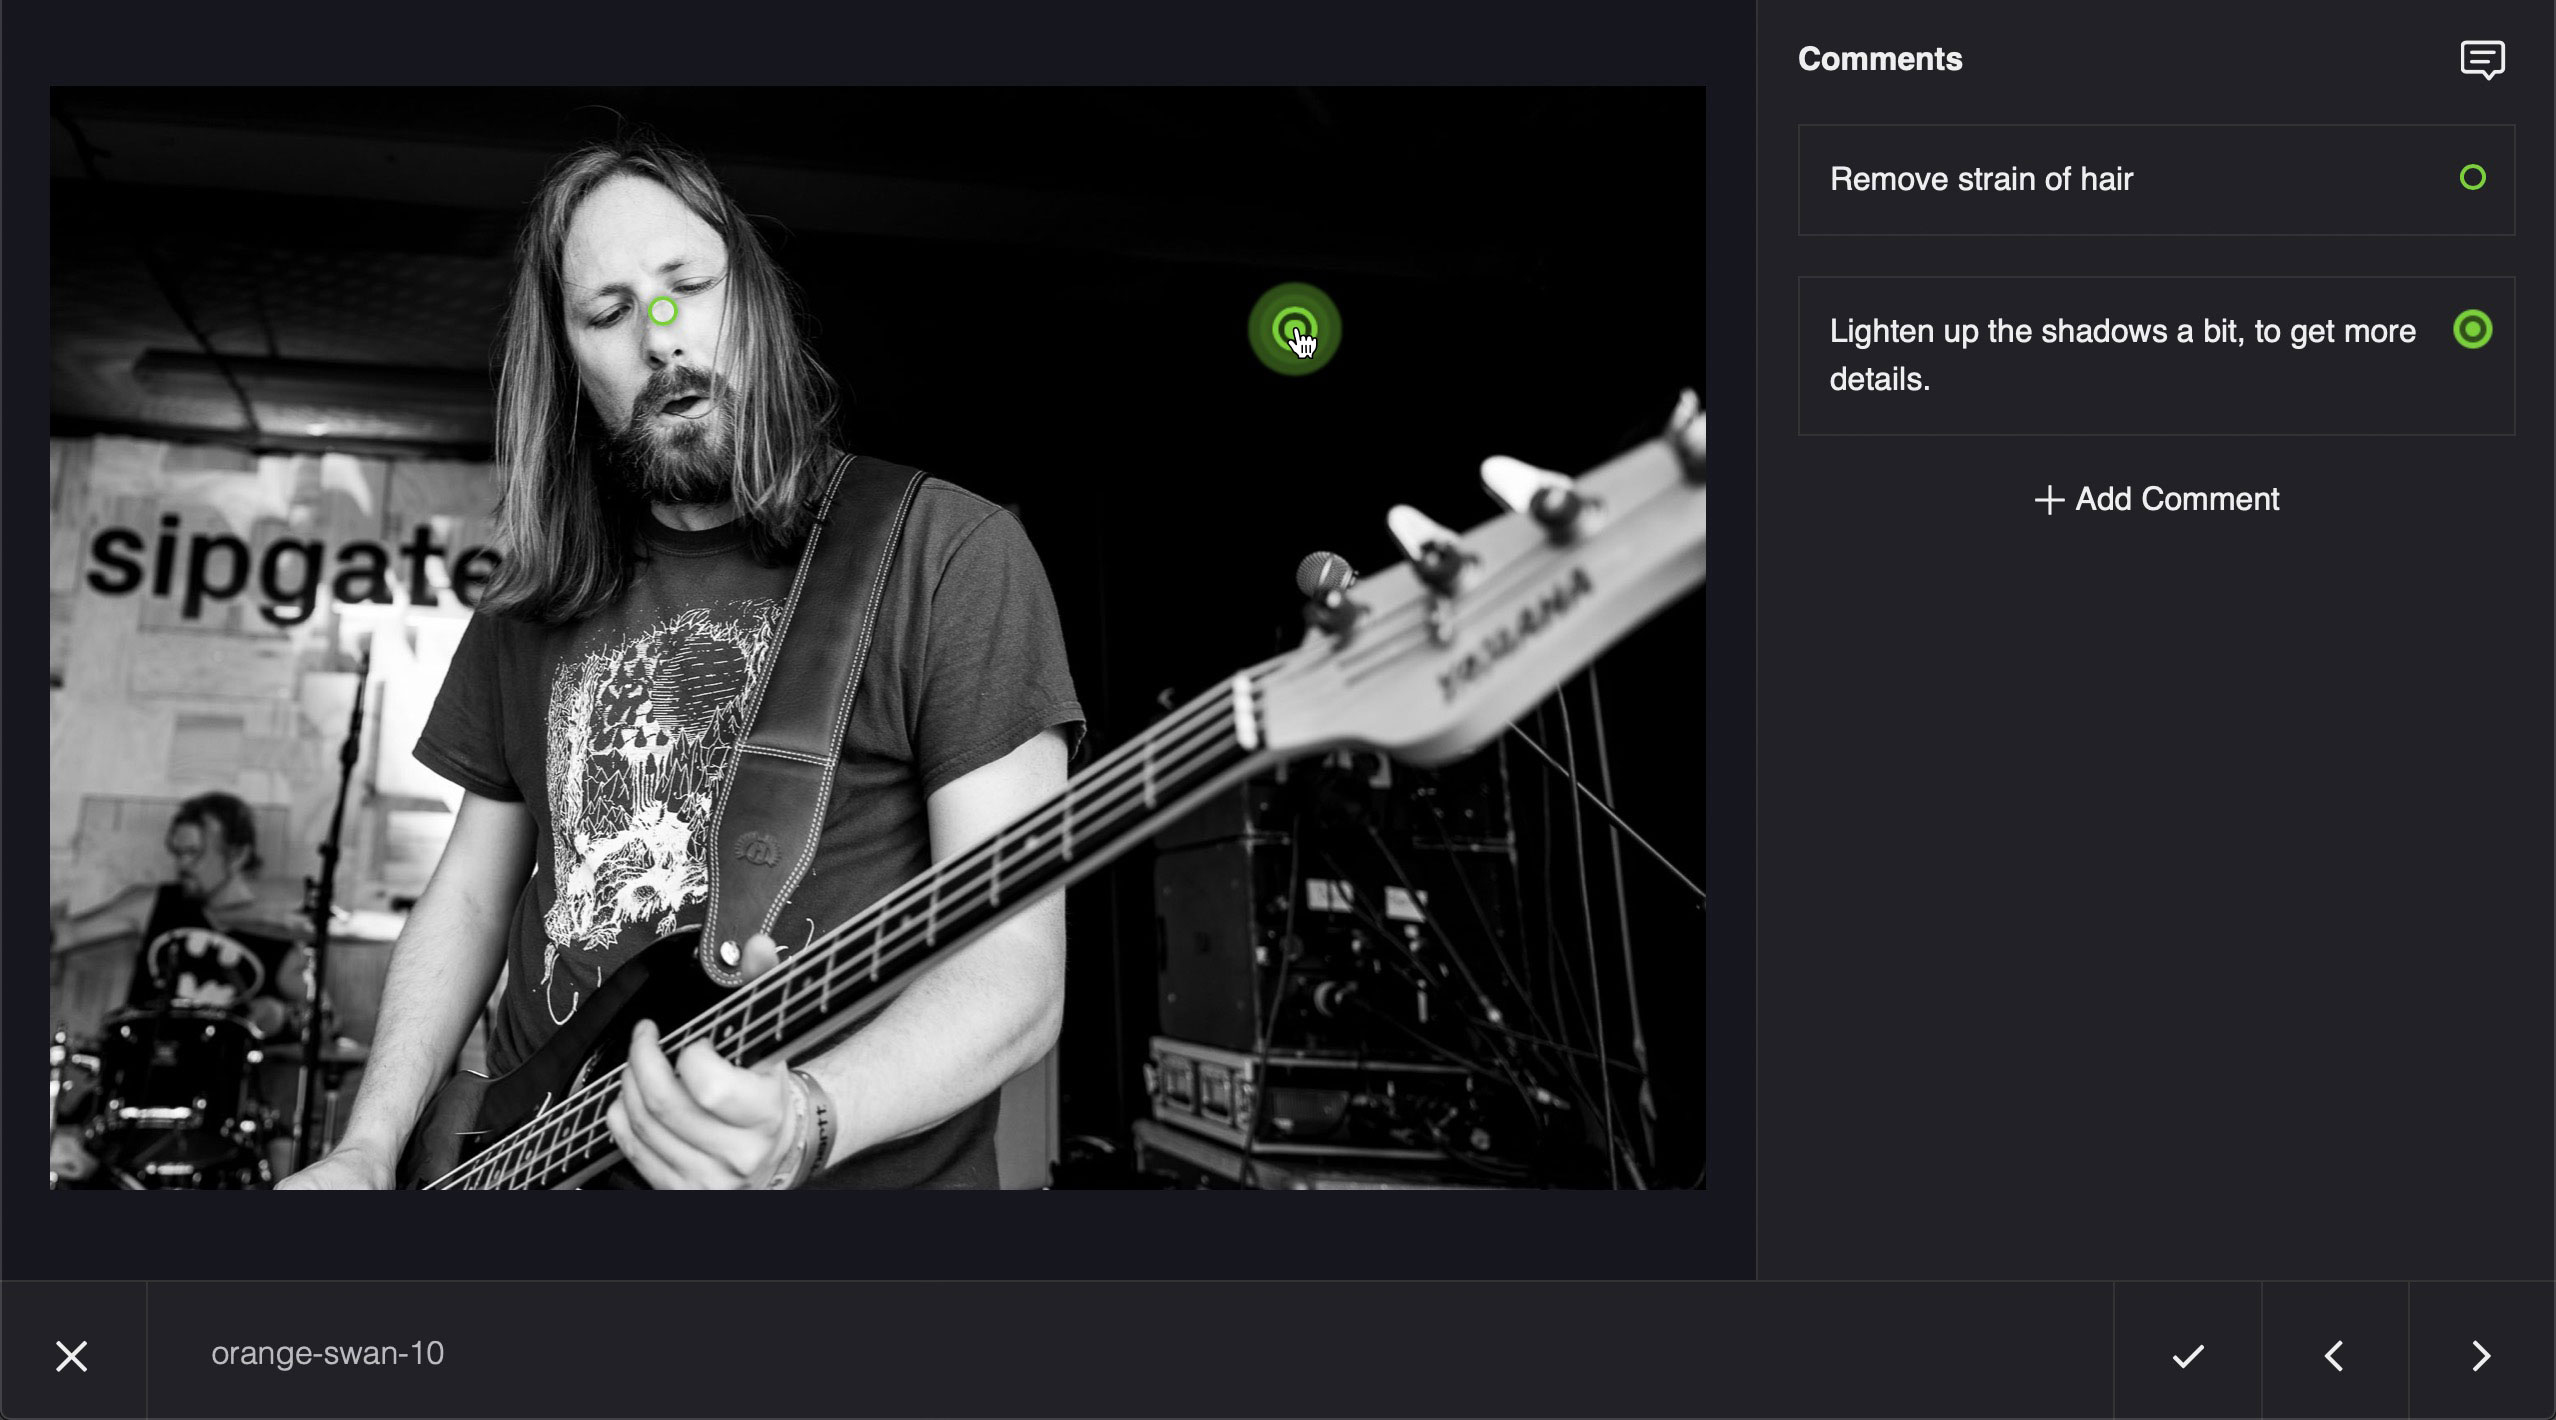
Task: Go to previous image with left chevron
Action: pos(2334,1356)
